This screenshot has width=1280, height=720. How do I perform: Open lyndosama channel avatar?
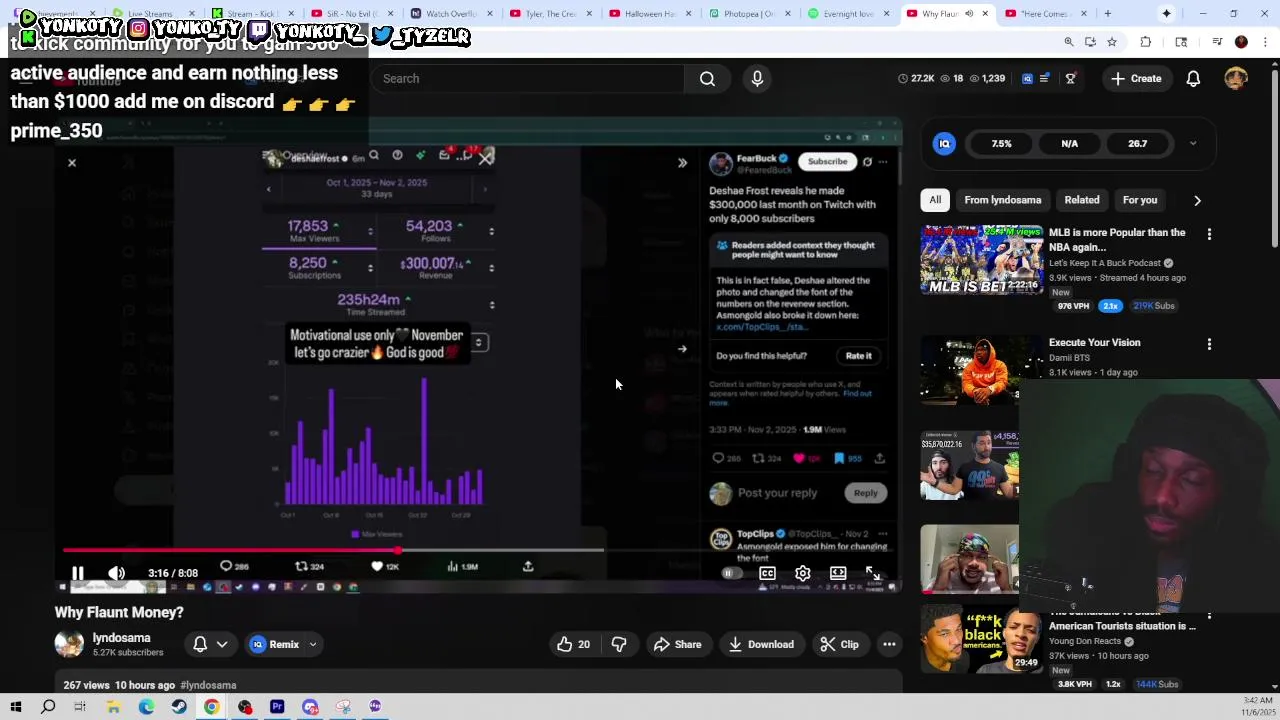pos(69,645)
